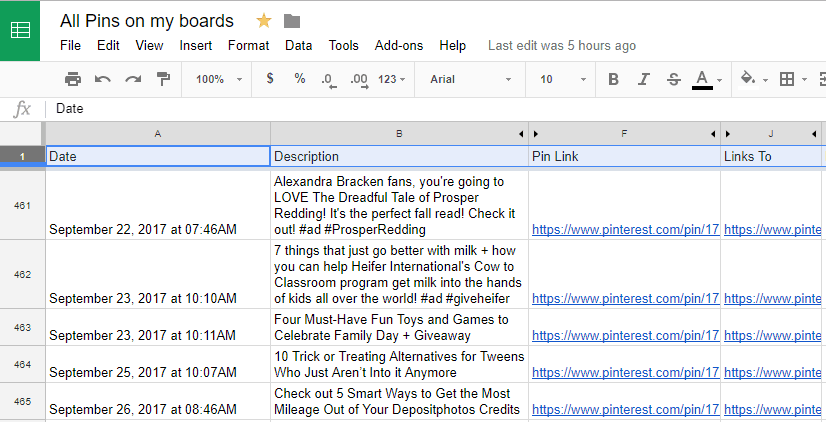Click into the formula bar showing Date
The image size is (826, 422).
tap(437, 109)
